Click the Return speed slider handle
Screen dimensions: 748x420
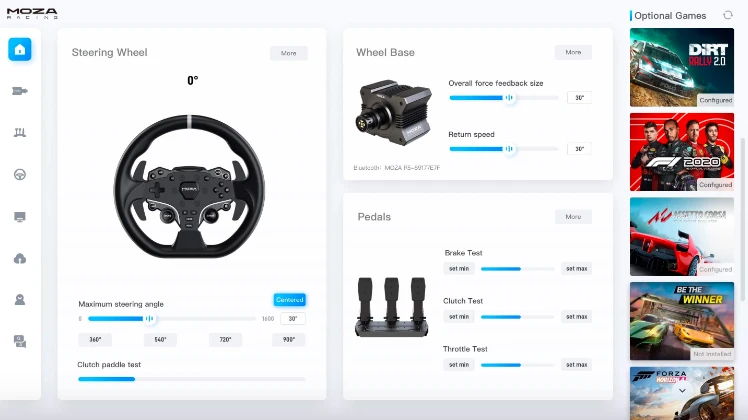coord(509,149)
